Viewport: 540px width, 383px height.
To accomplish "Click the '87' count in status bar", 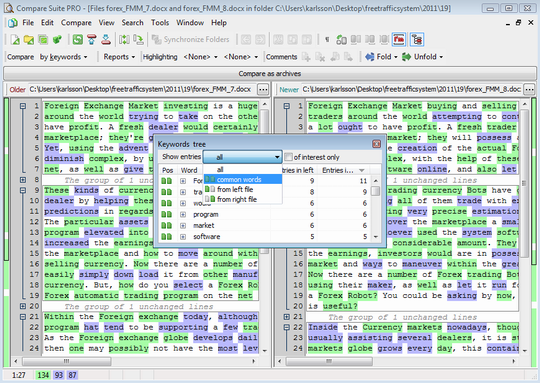I will [72, 375].
